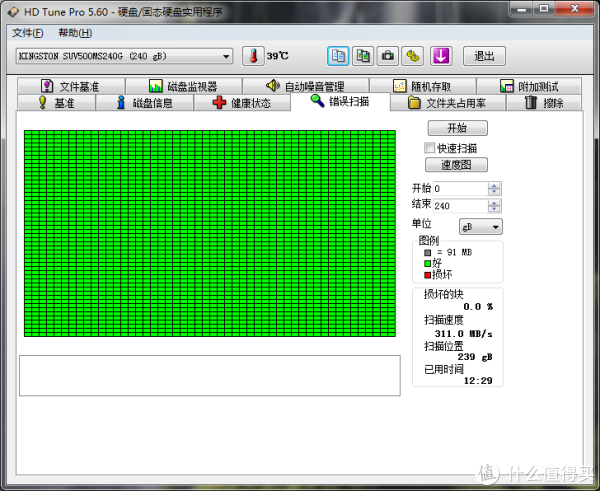This screenshot has width=600, height=491.
Task: Open the 单位 unit dropdown
Action: pos(481,227)
